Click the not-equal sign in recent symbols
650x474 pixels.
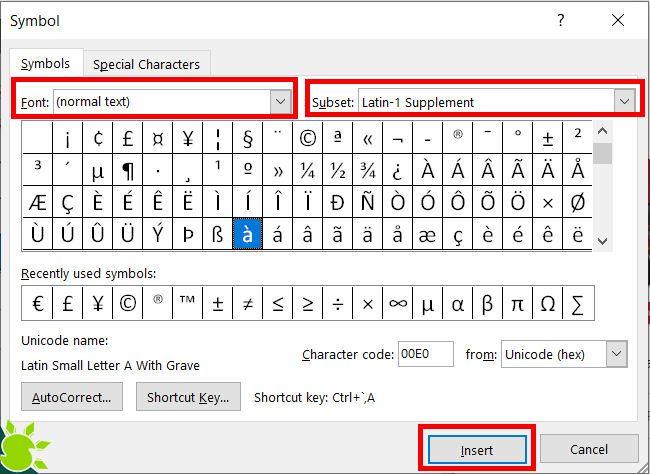click(247, 303)
